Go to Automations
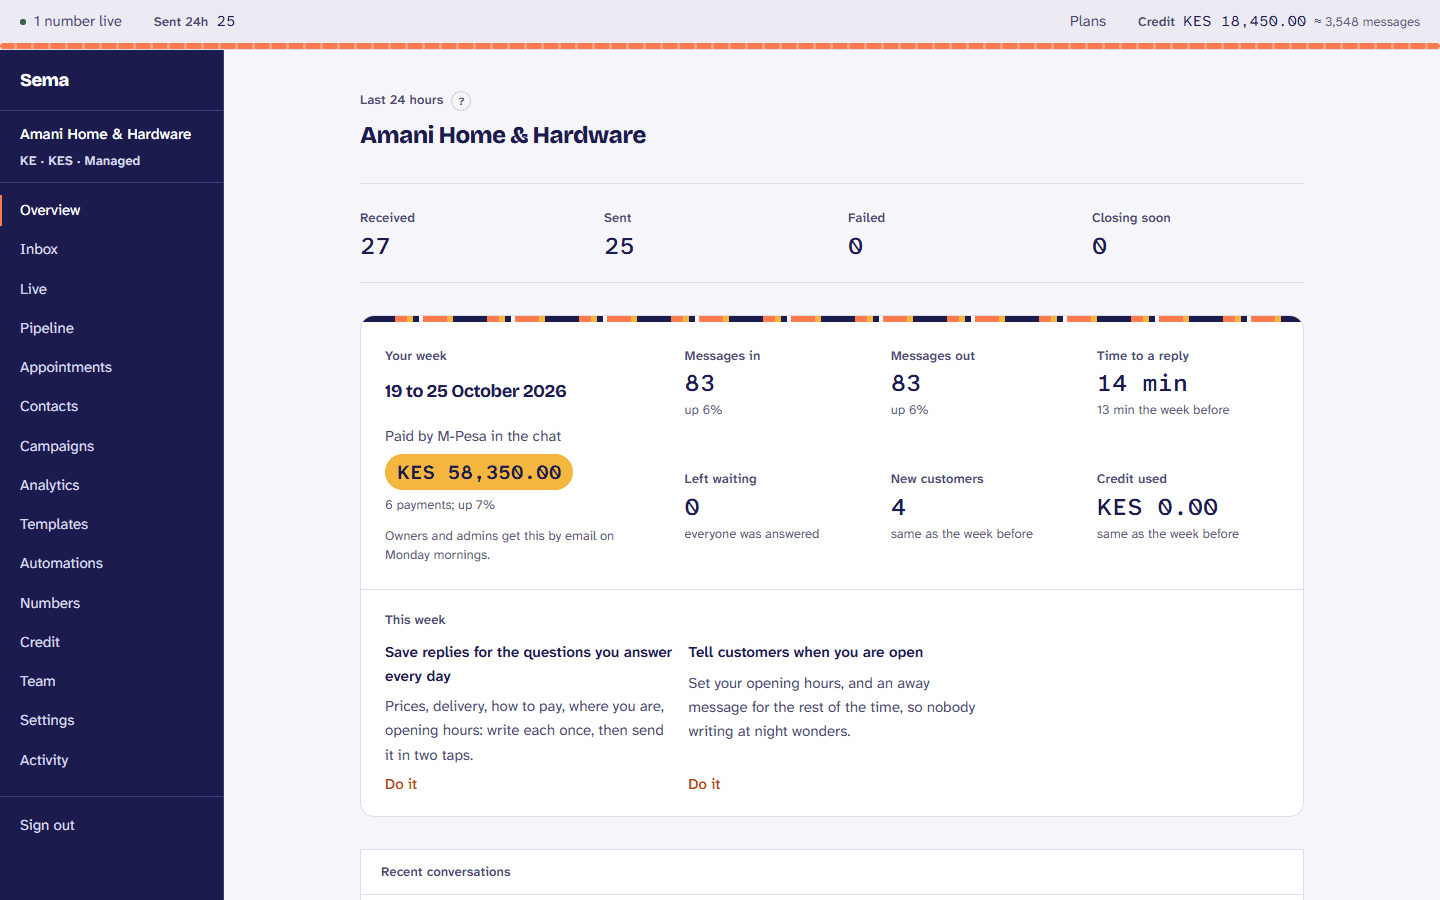 [x=112, y=563]
